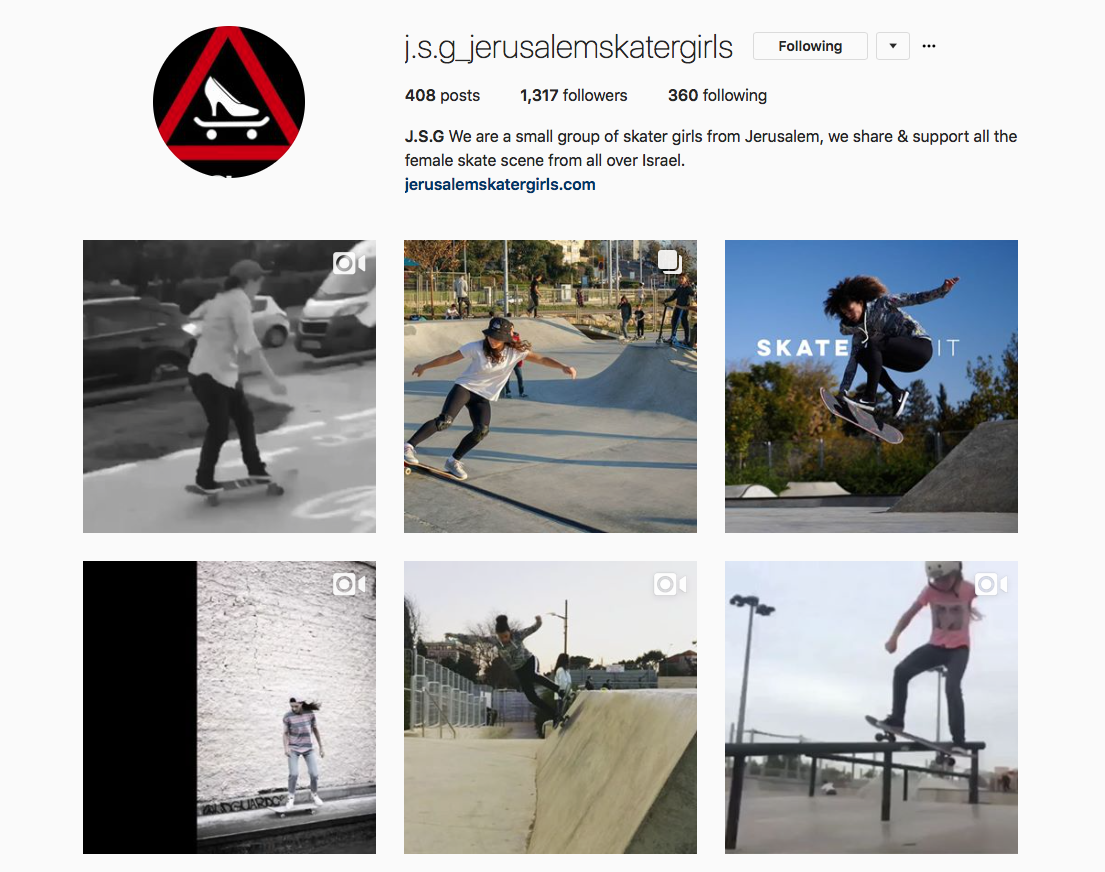Toggle the Following button
1105x872 pixels.
click(x=810, y=46)
